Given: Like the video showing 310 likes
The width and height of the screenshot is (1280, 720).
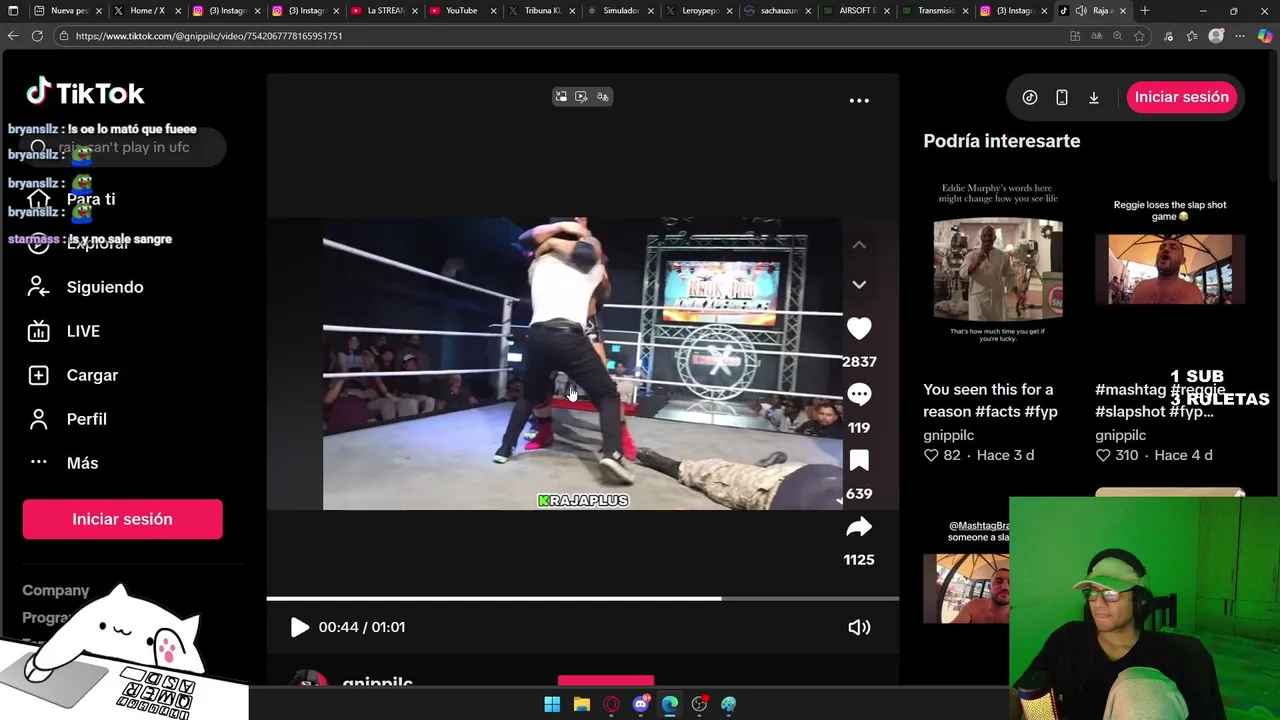Looking at the screenshot, I should [x=1103, y=455].
